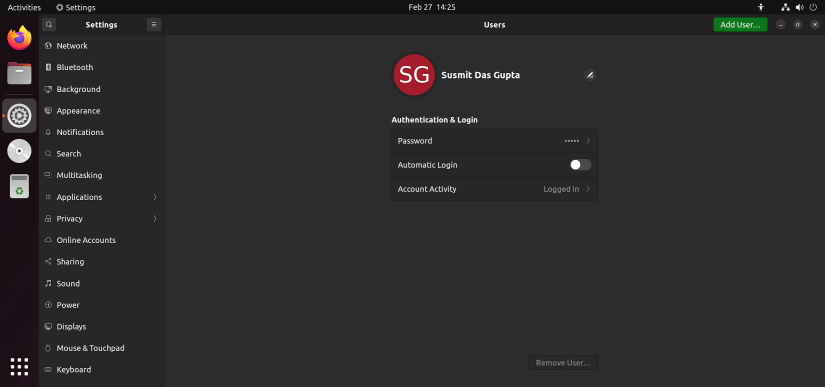This screenshot has height=387, width=825.
Task: Click the Remove User button
Action: click(x=563, y=363)
